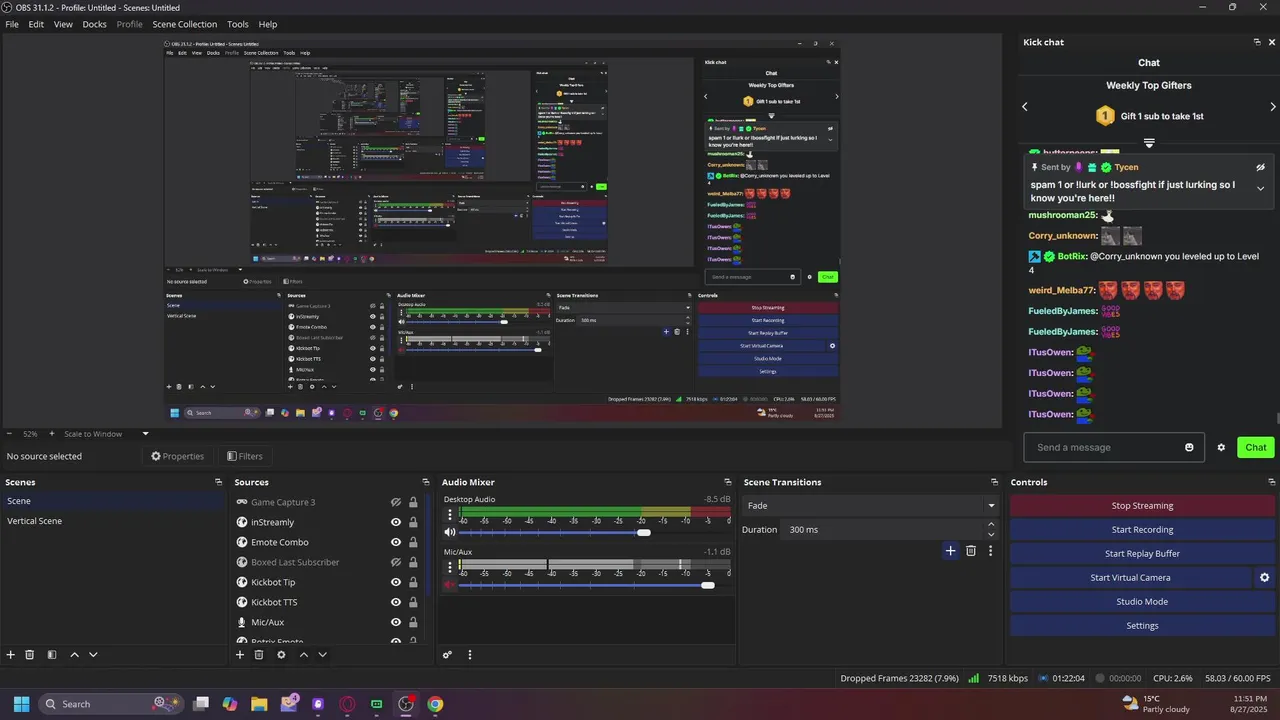Click Start Virtual Camera button
The image size is (1280, 720).
coord(1130,578)
